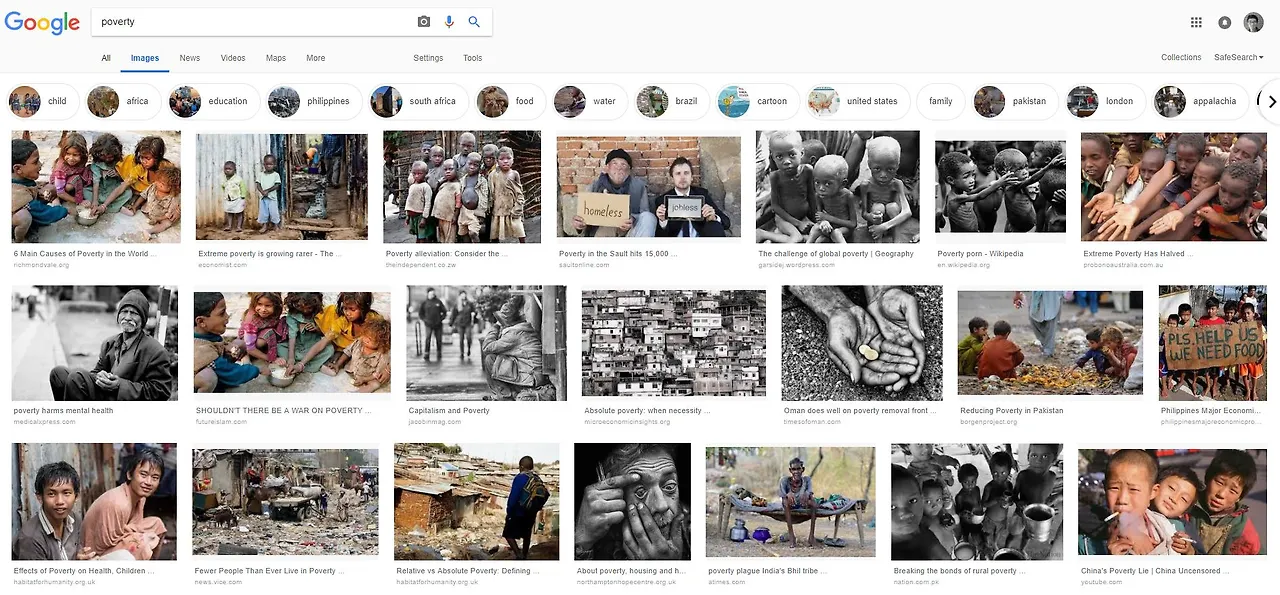Show more suggestion chips with right arrow
The width and height of the screenshot is (1280, 595).
(1272, 101)
